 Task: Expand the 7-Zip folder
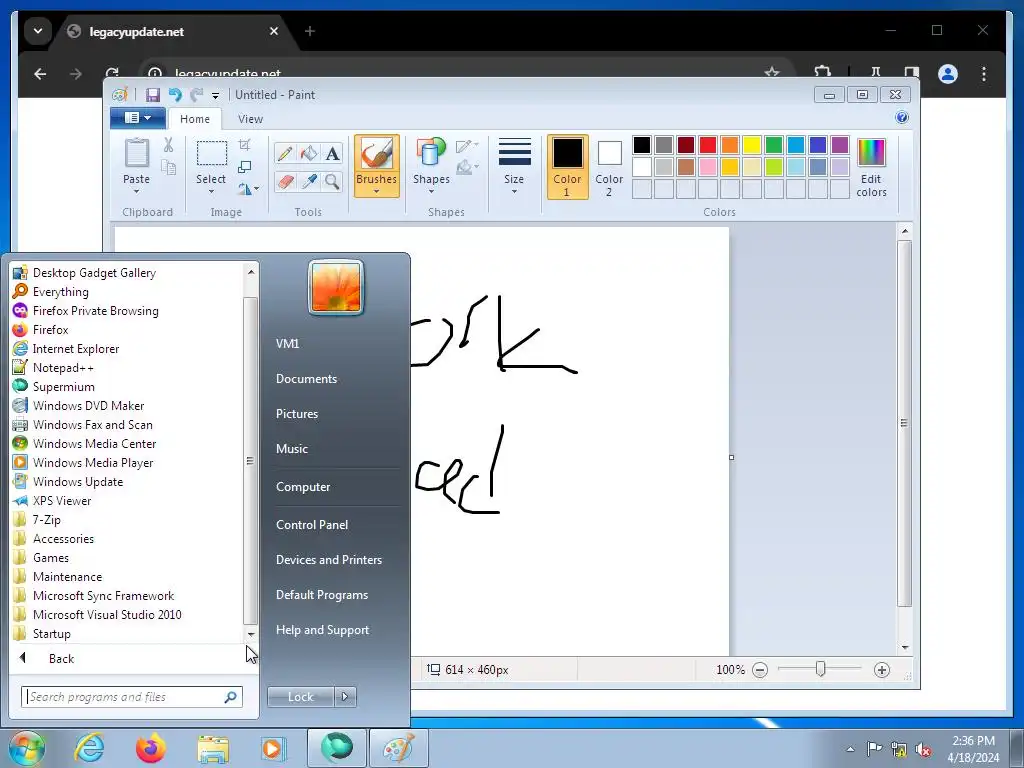(x=46, y=520)
